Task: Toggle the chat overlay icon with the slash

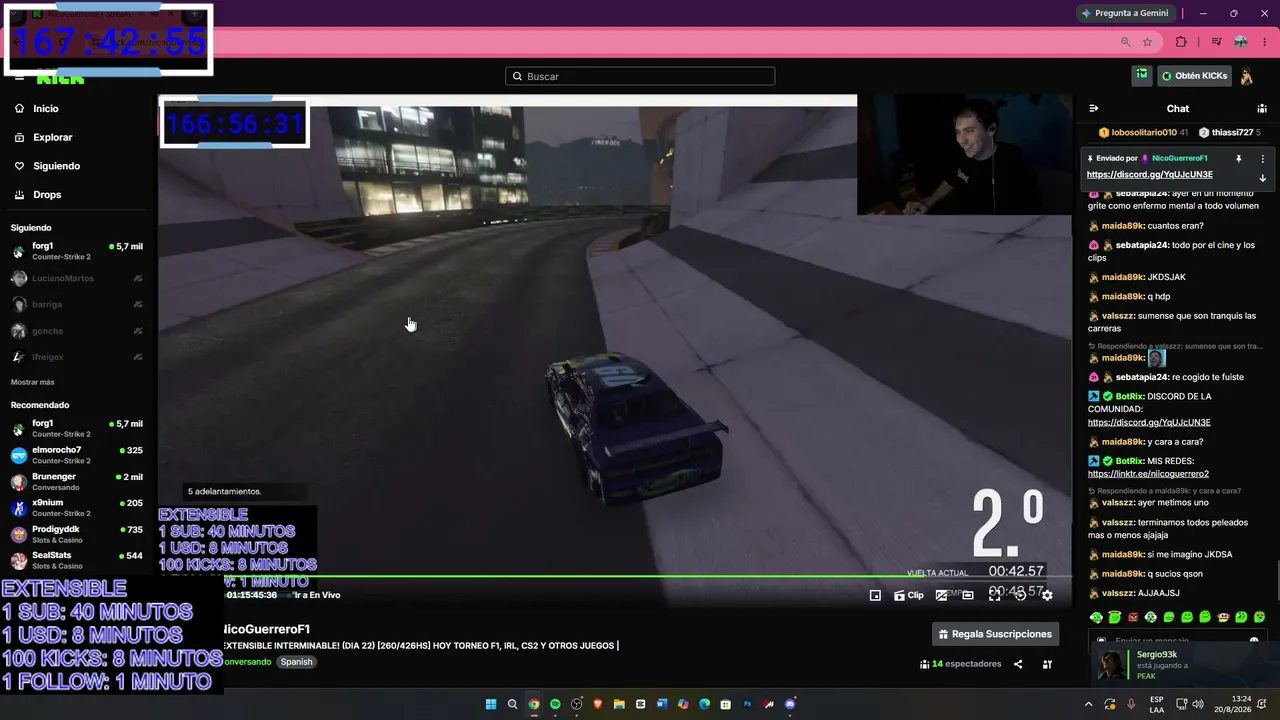Action: click(x=941, y=595)
